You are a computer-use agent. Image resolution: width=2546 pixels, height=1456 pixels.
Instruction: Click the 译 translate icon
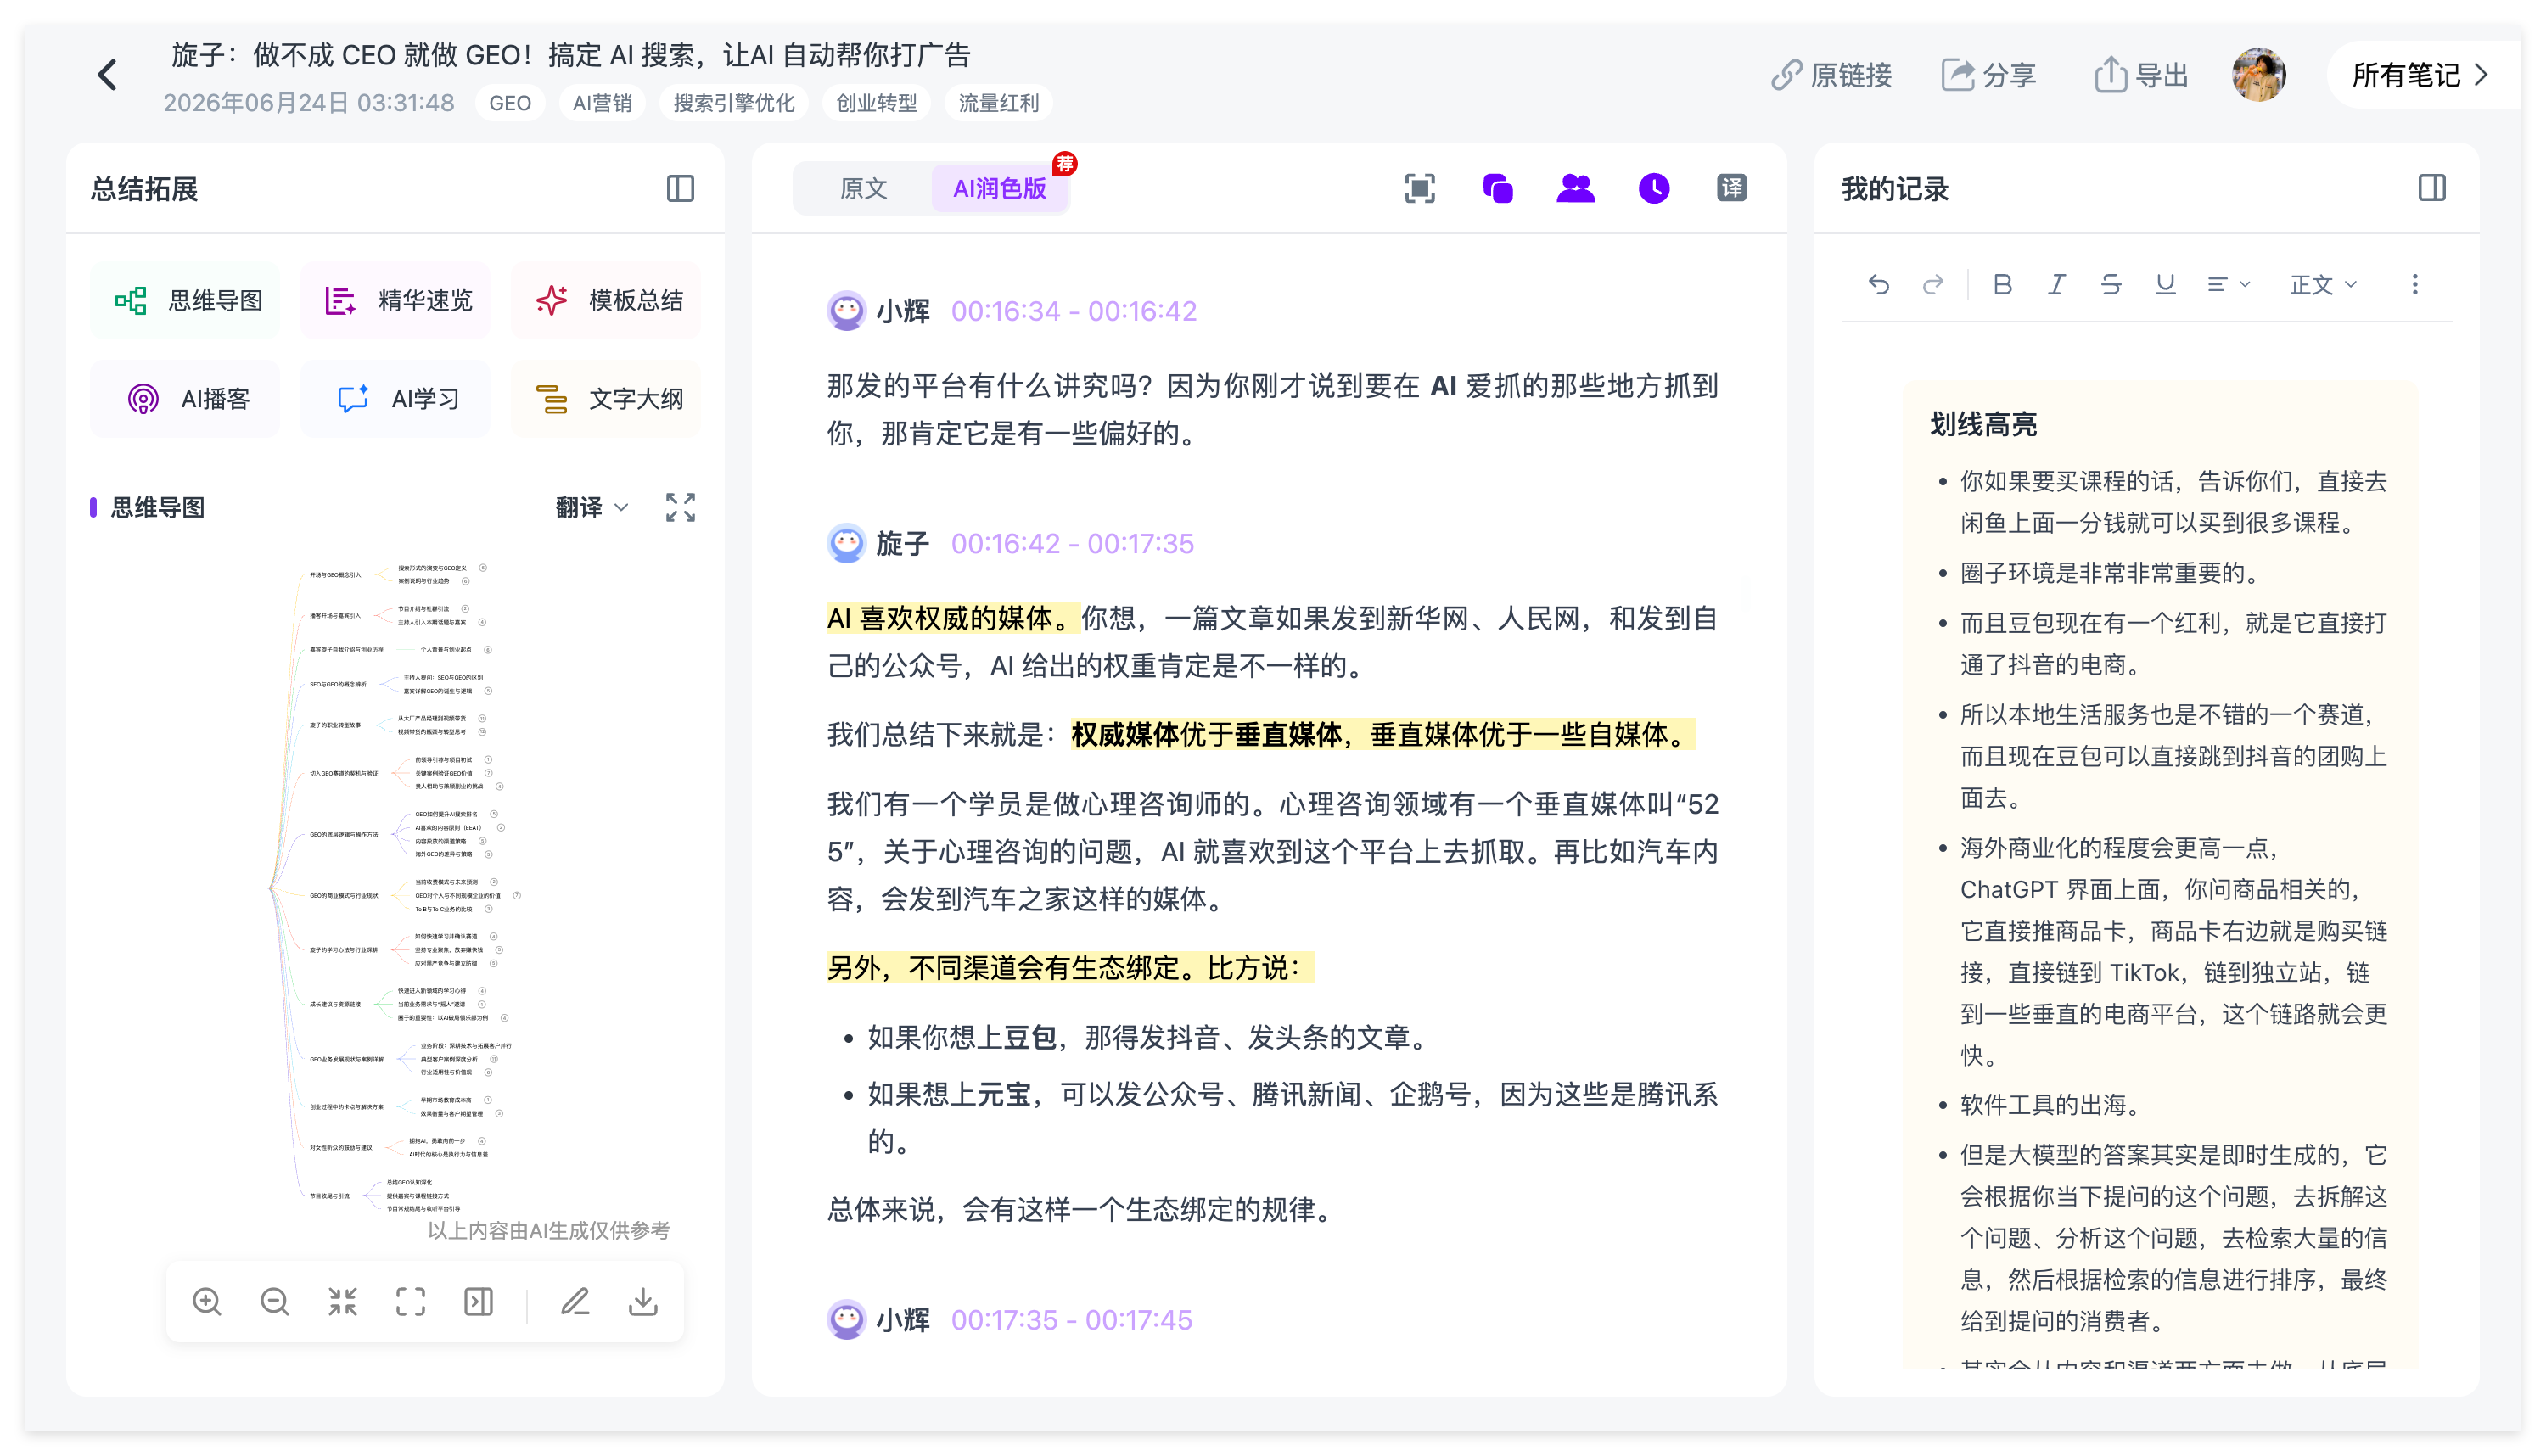1732,188
